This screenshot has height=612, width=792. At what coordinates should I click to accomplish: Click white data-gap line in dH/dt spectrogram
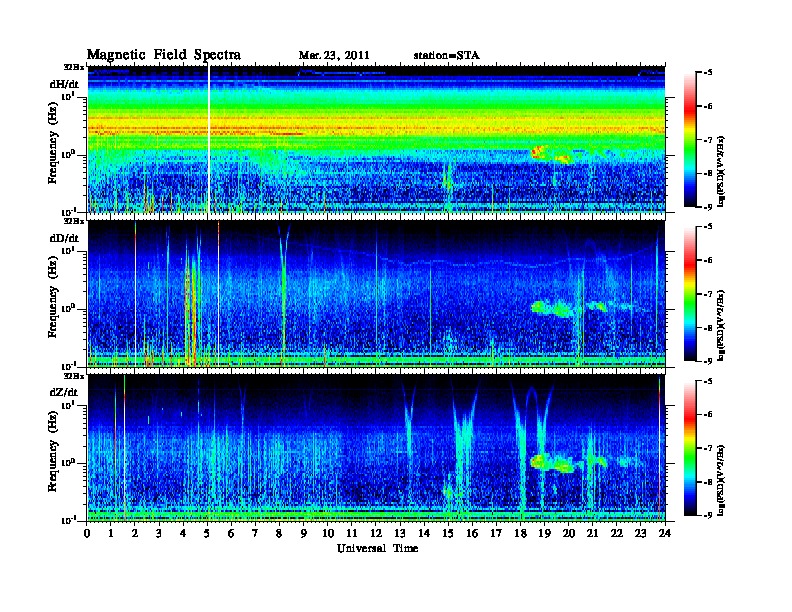pos(208,139)
